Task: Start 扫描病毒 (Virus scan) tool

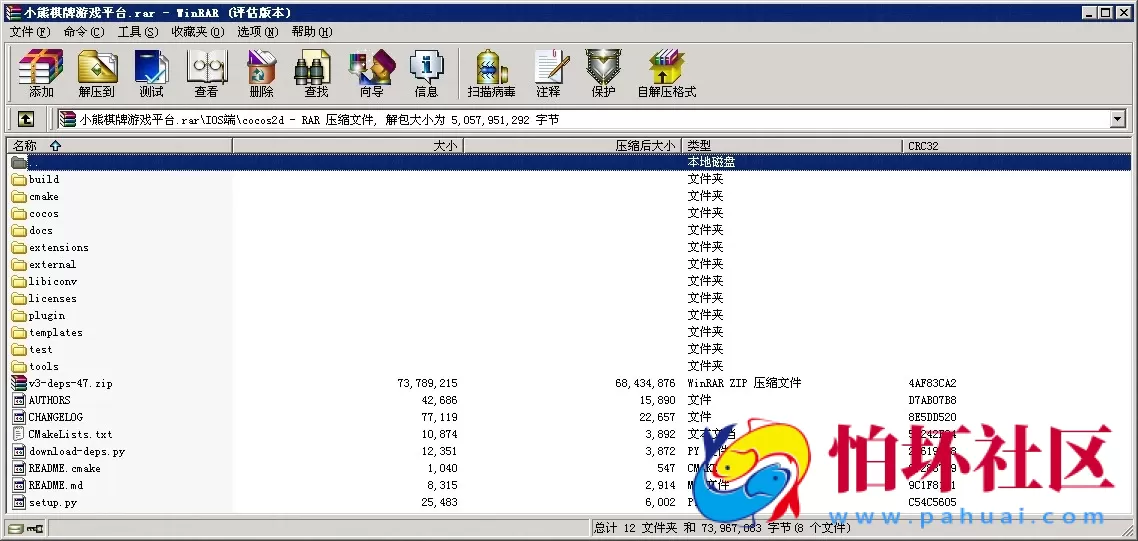Action: coord(491,73)
